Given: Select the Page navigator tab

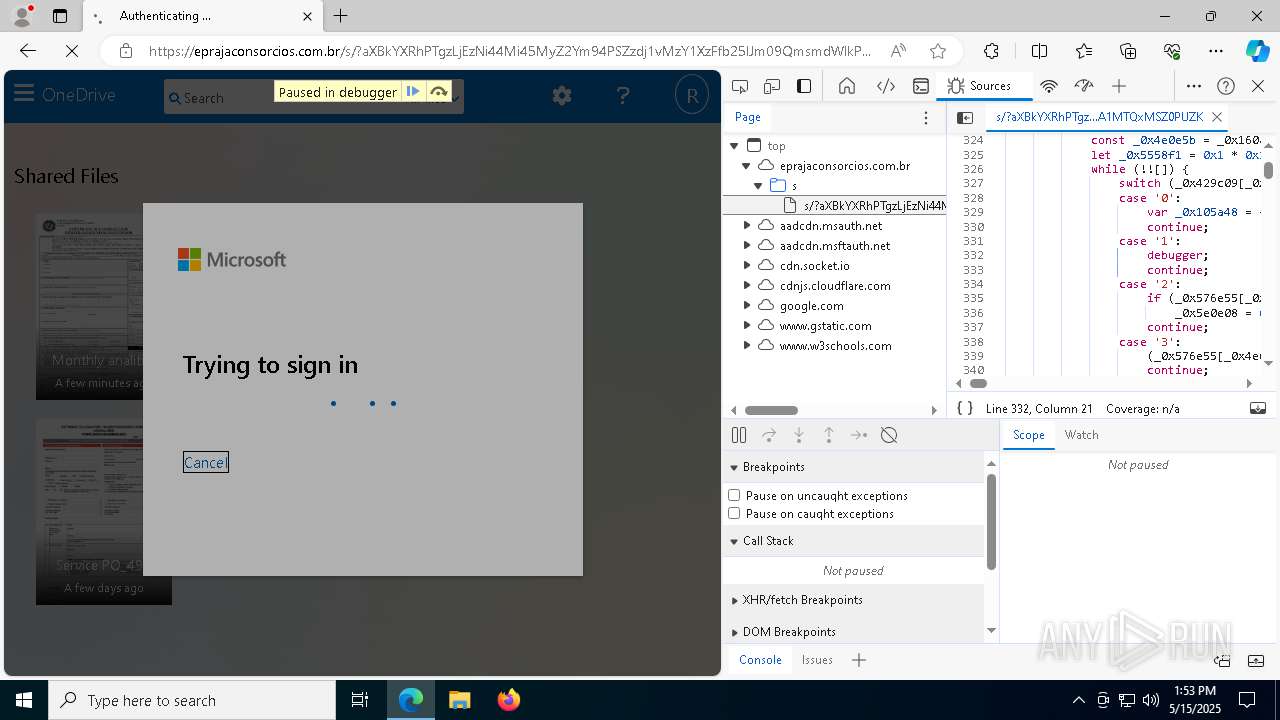Looking at the screenshot, I should pyautogui.click(x=748, y=117).
